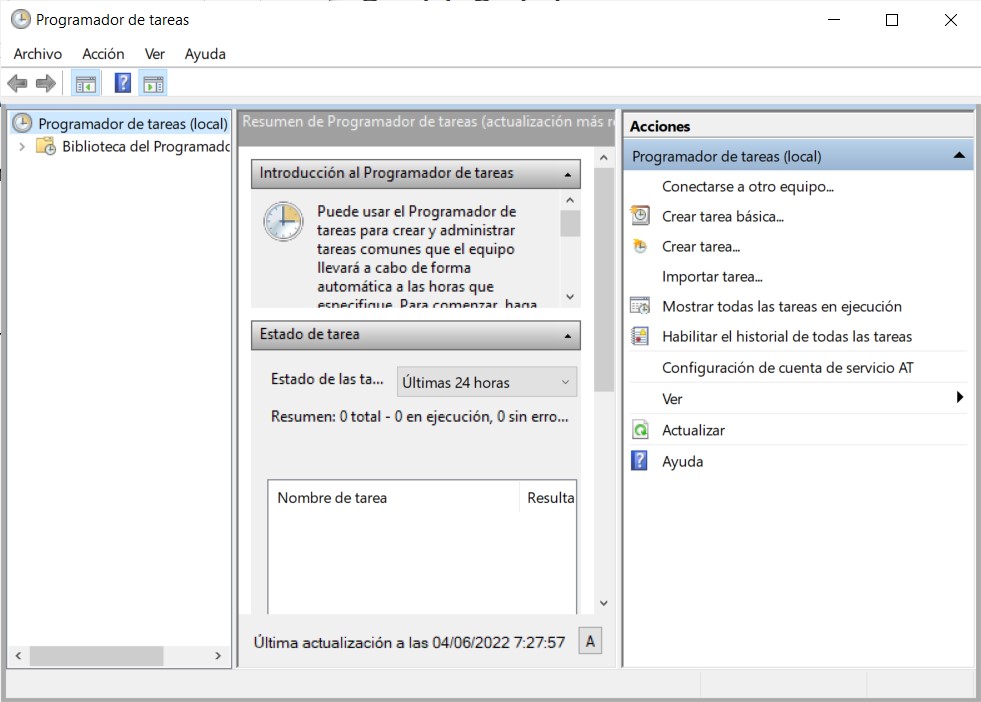Enable history via Habilitar el historial de todas las tareas
This screenshot has height=702, width=981.
point(786,337)
